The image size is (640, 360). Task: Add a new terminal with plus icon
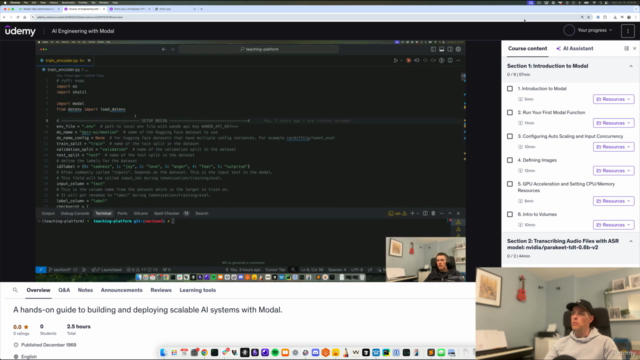click(x=412, y=213)
